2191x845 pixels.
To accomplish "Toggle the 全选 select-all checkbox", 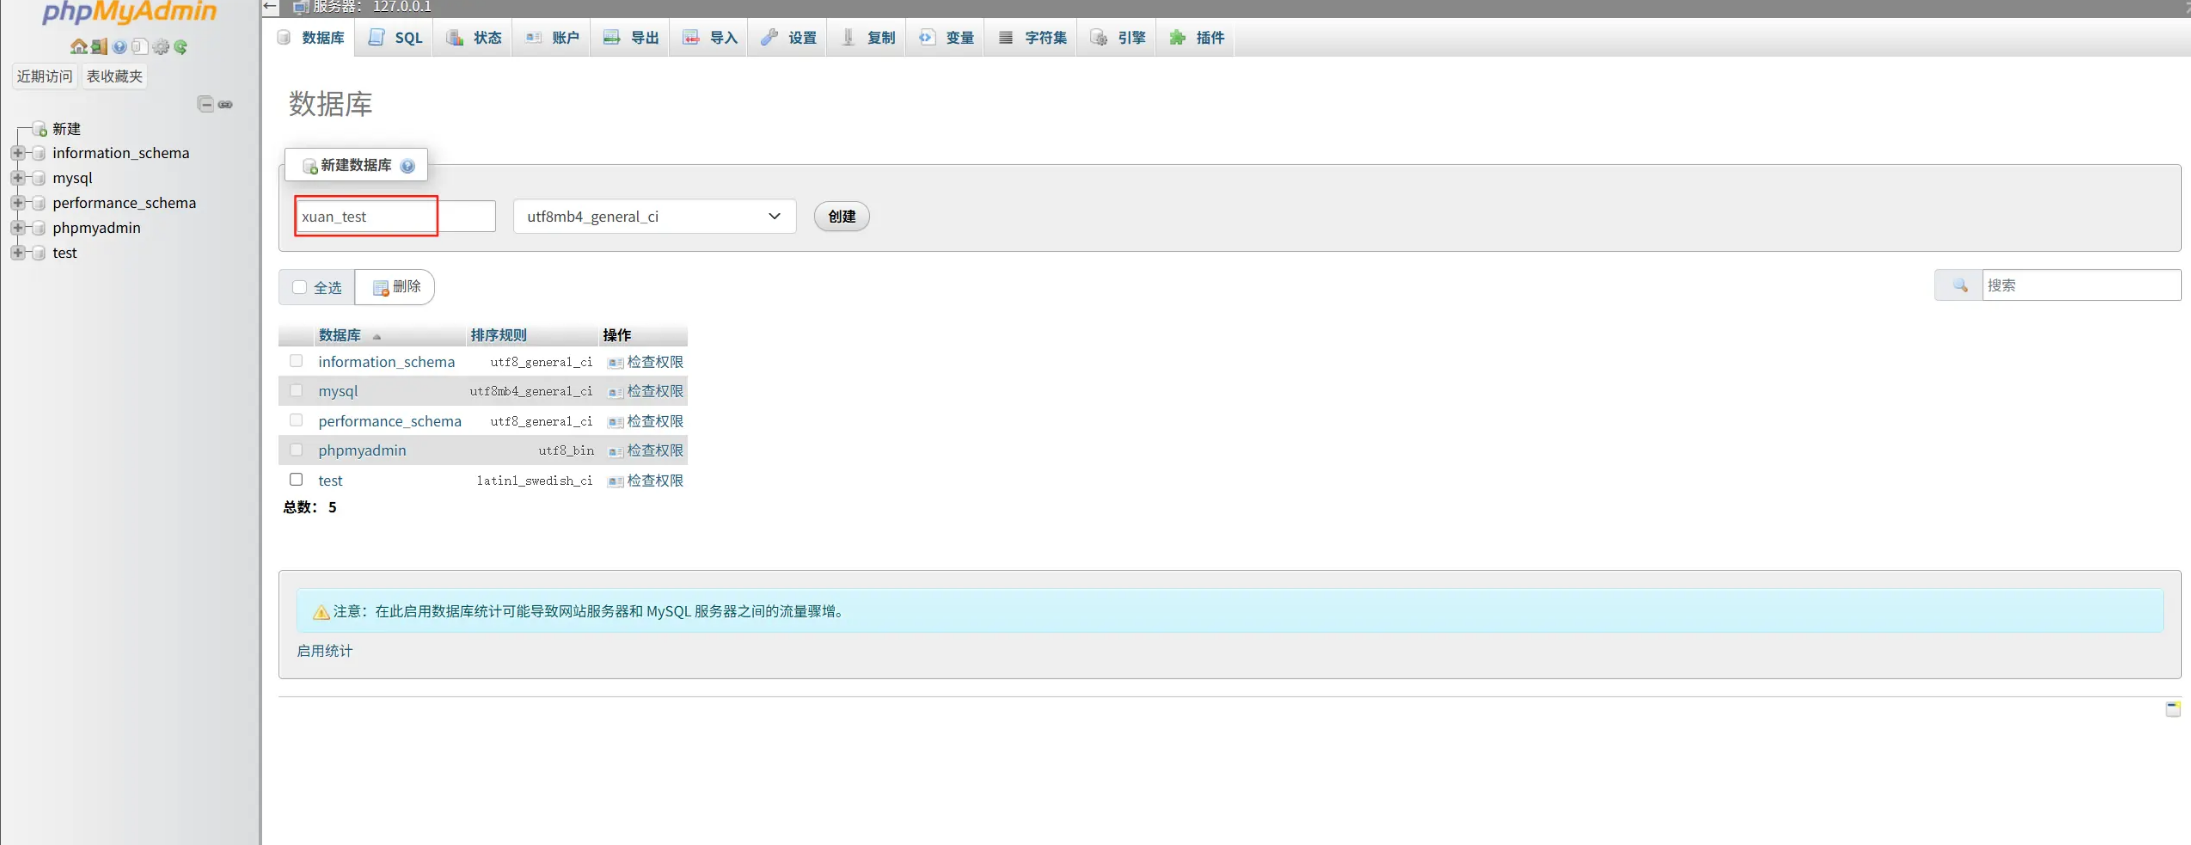I will coord(299,287).
